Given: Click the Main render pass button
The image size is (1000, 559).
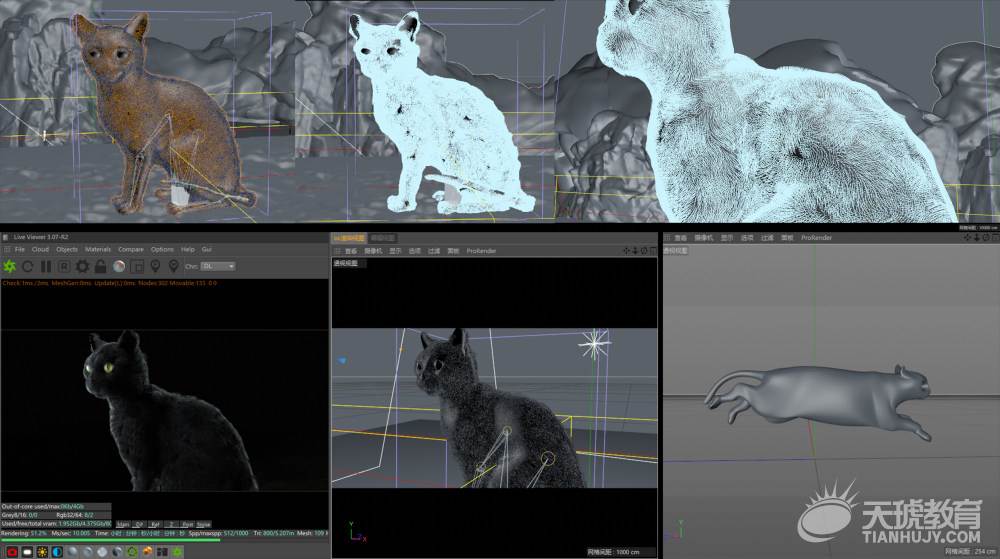Looking at the screenshot, I should pyautogui.click(x=123, y=525).
